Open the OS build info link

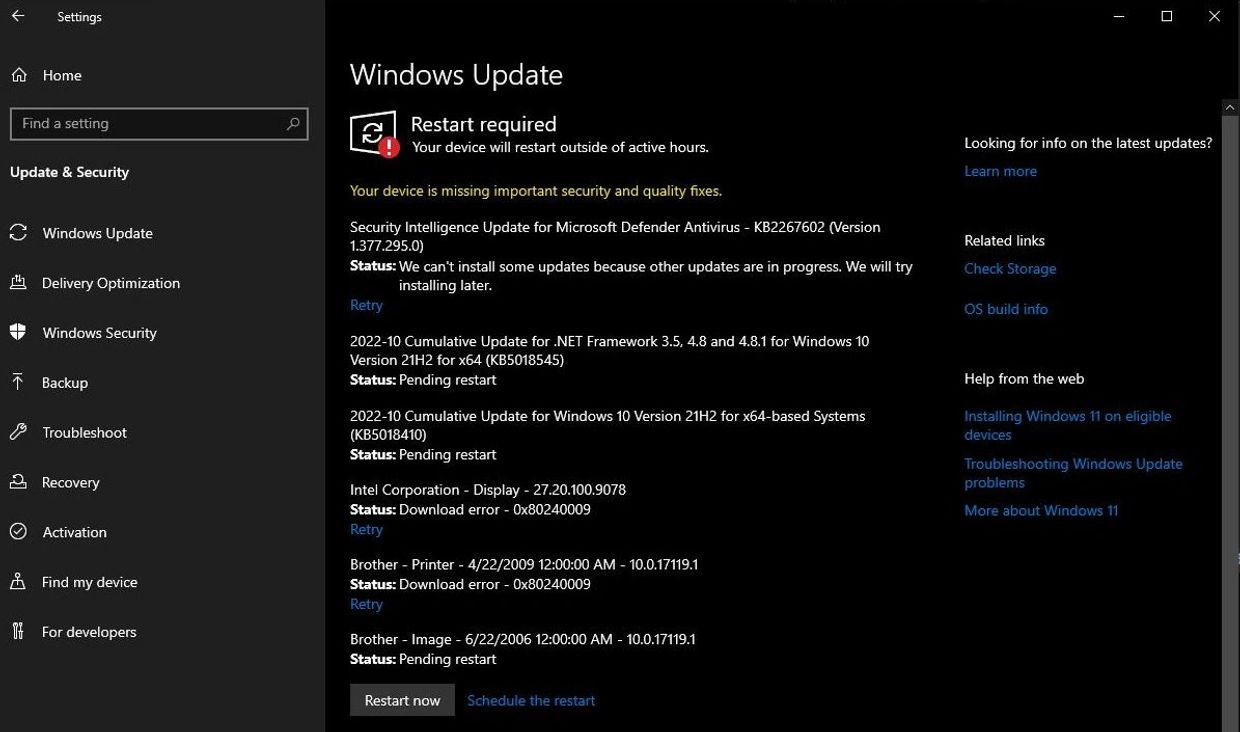pyautogui.click(x=1006, y=309)
